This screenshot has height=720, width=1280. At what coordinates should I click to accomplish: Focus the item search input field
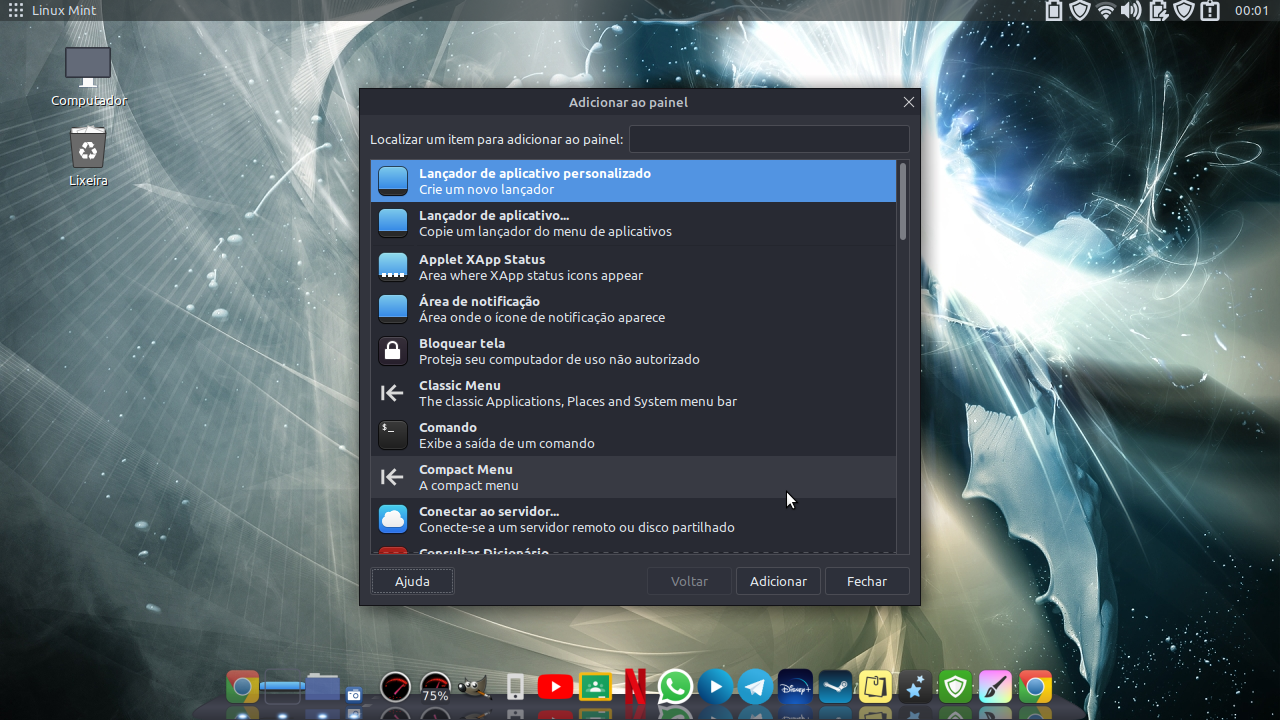[x=769, y=139]
